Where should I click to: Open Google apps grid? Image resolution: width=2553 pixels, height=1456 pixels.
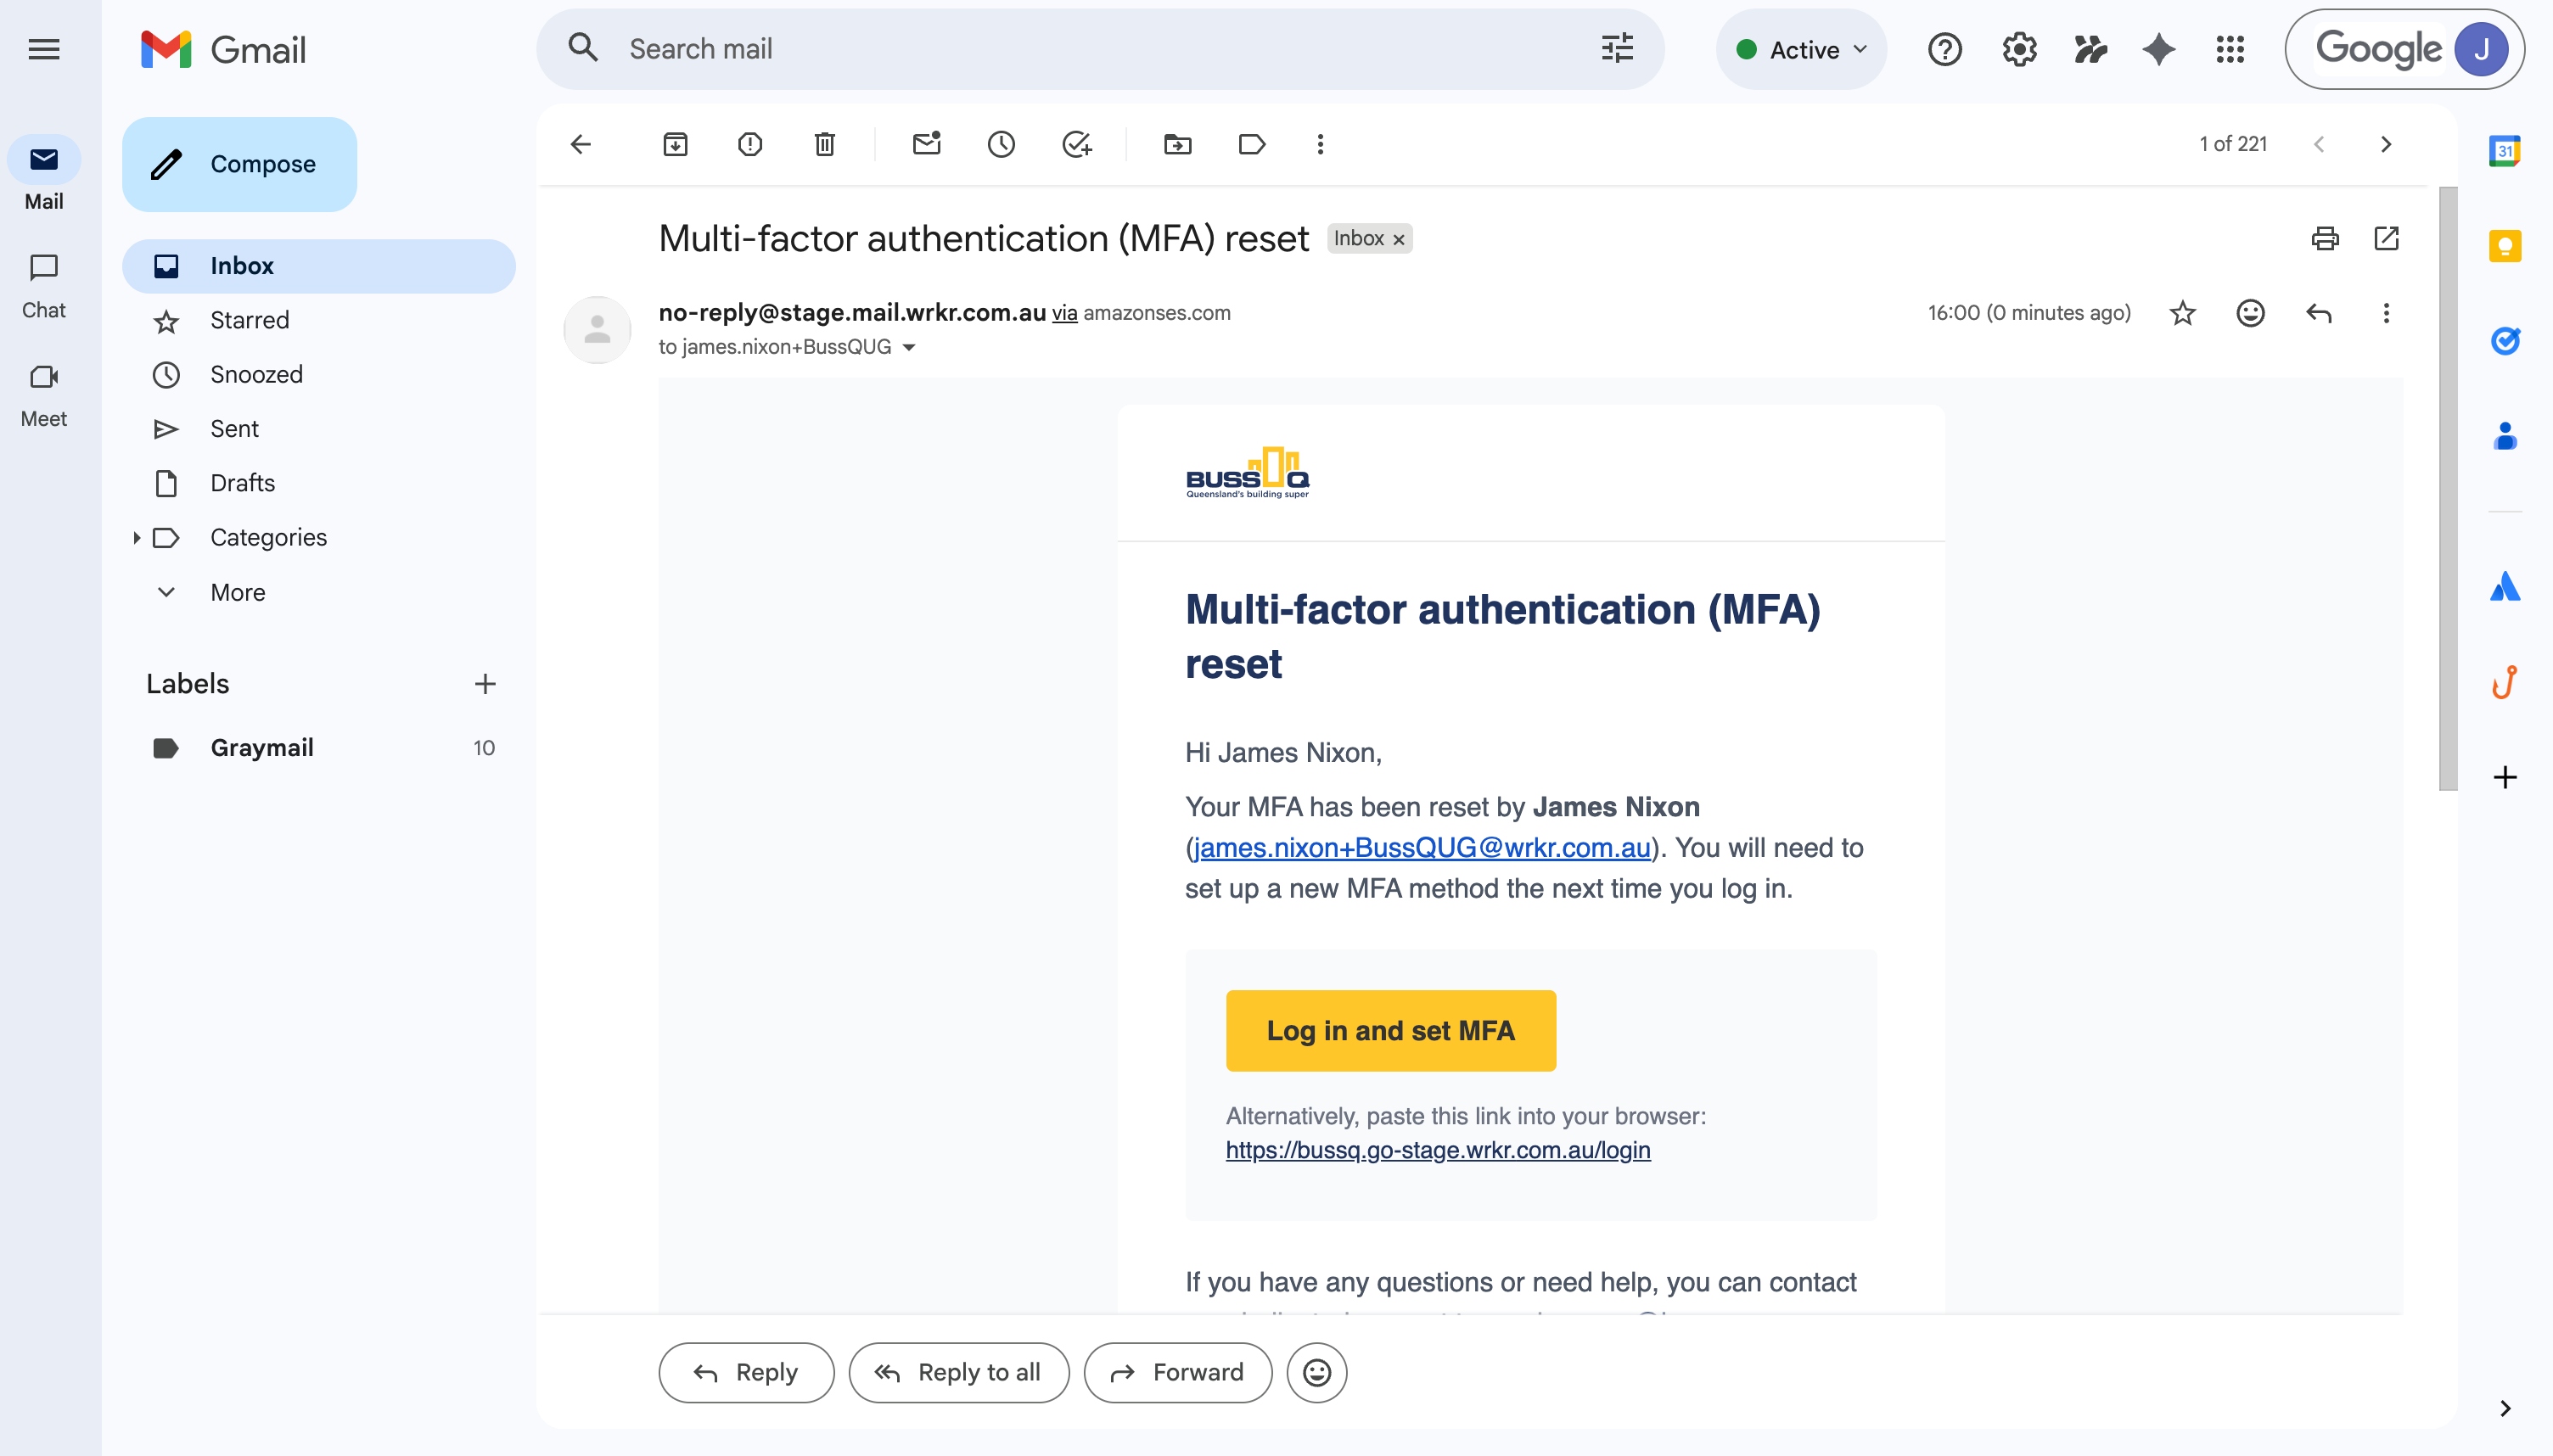(2230, 49)
